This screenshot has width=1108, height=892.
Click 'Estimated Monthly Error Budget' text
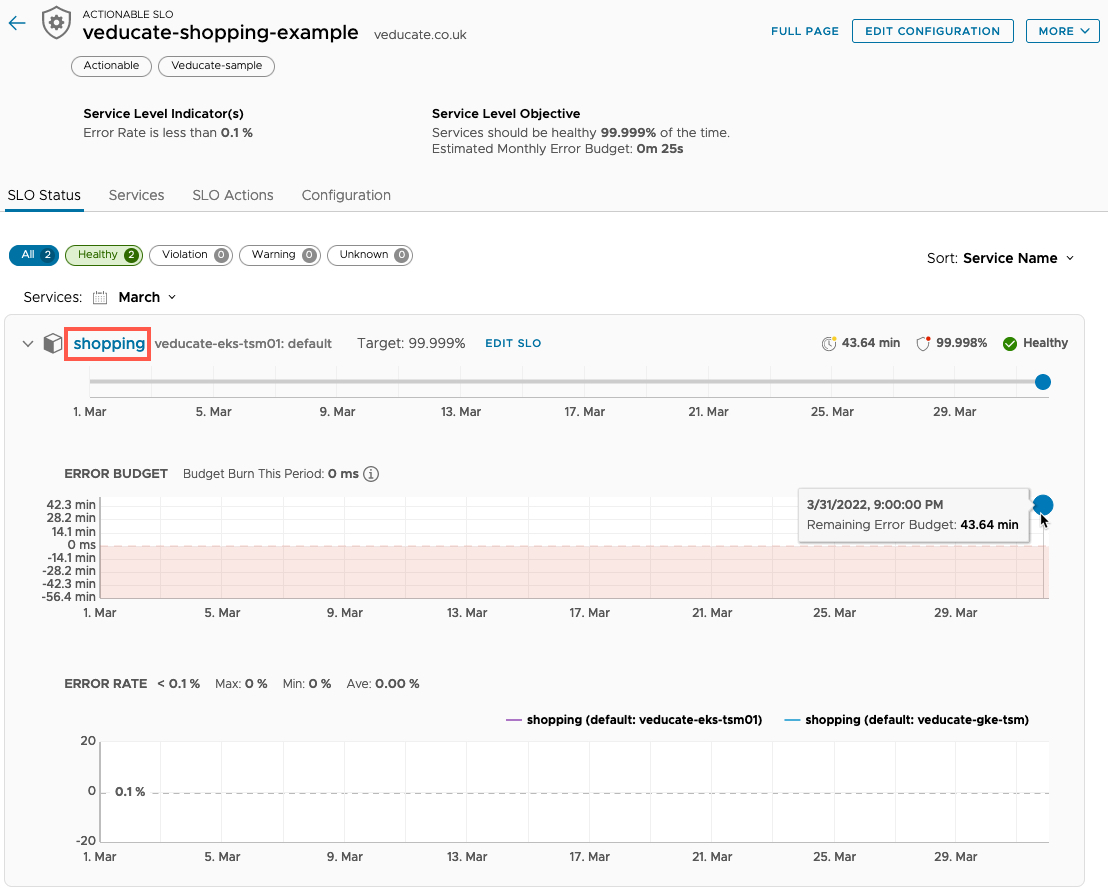coord(558,149)
